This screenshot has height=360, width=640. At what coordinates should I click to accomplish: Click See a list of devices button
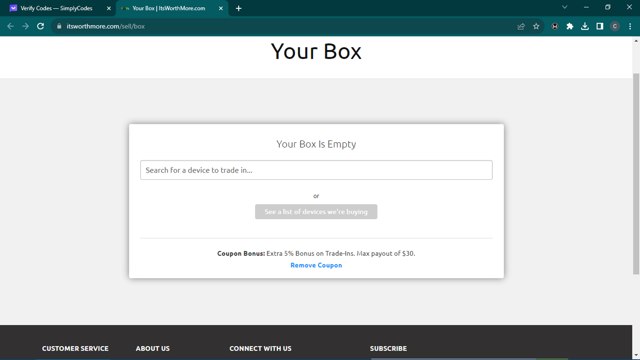coord(316,212)
